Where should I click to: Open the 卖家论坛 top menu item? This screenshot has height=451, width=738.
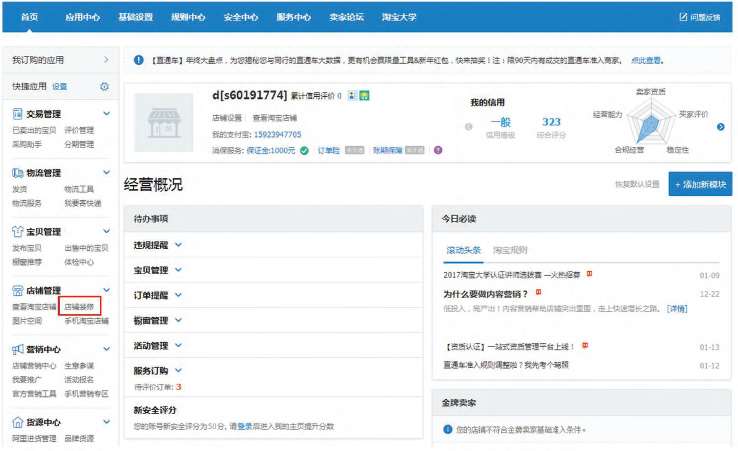tap(347, 17)
